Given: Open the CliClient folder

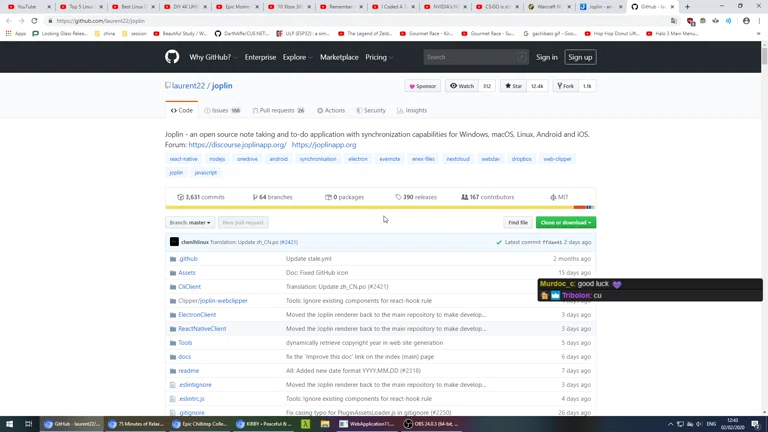Looking at the screenshot, I should pos(190,287).
